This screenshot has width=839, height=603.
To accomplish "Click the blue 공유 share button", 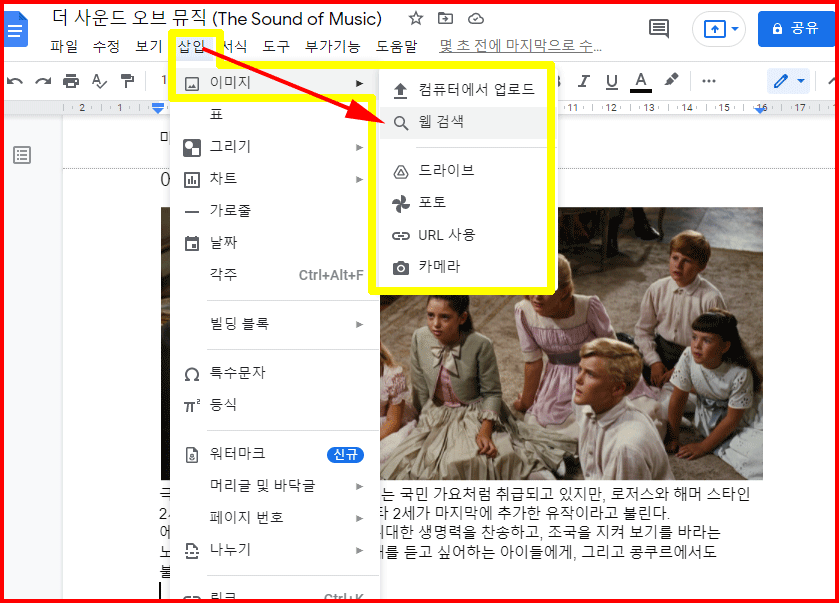I will (x=796, y=28).
